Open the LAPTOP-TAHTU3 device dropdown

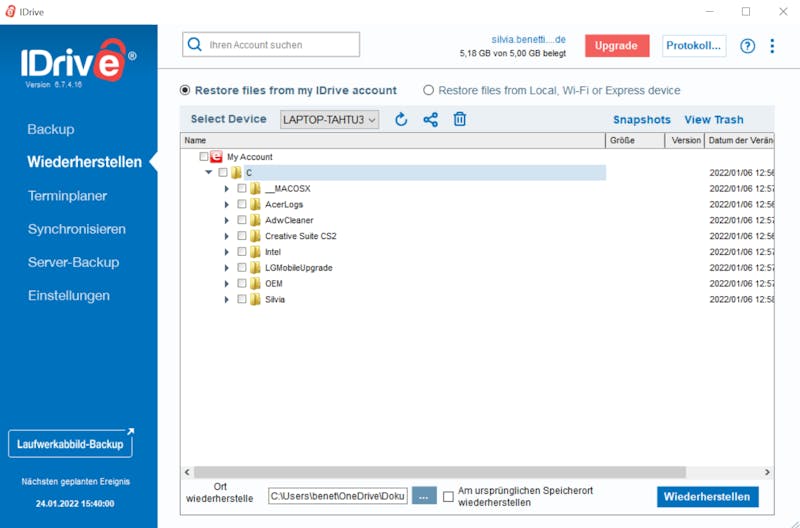[329, 119]
